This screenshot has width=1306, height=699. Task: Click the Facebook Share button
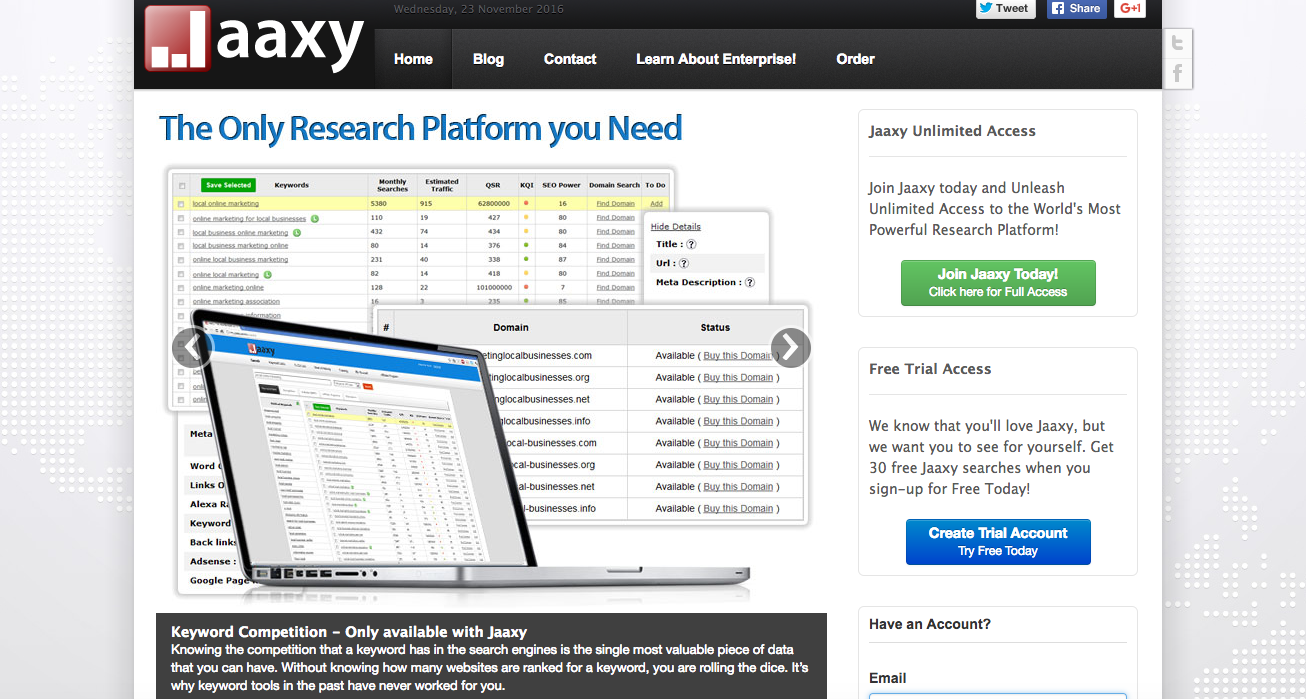[1076, 8]
